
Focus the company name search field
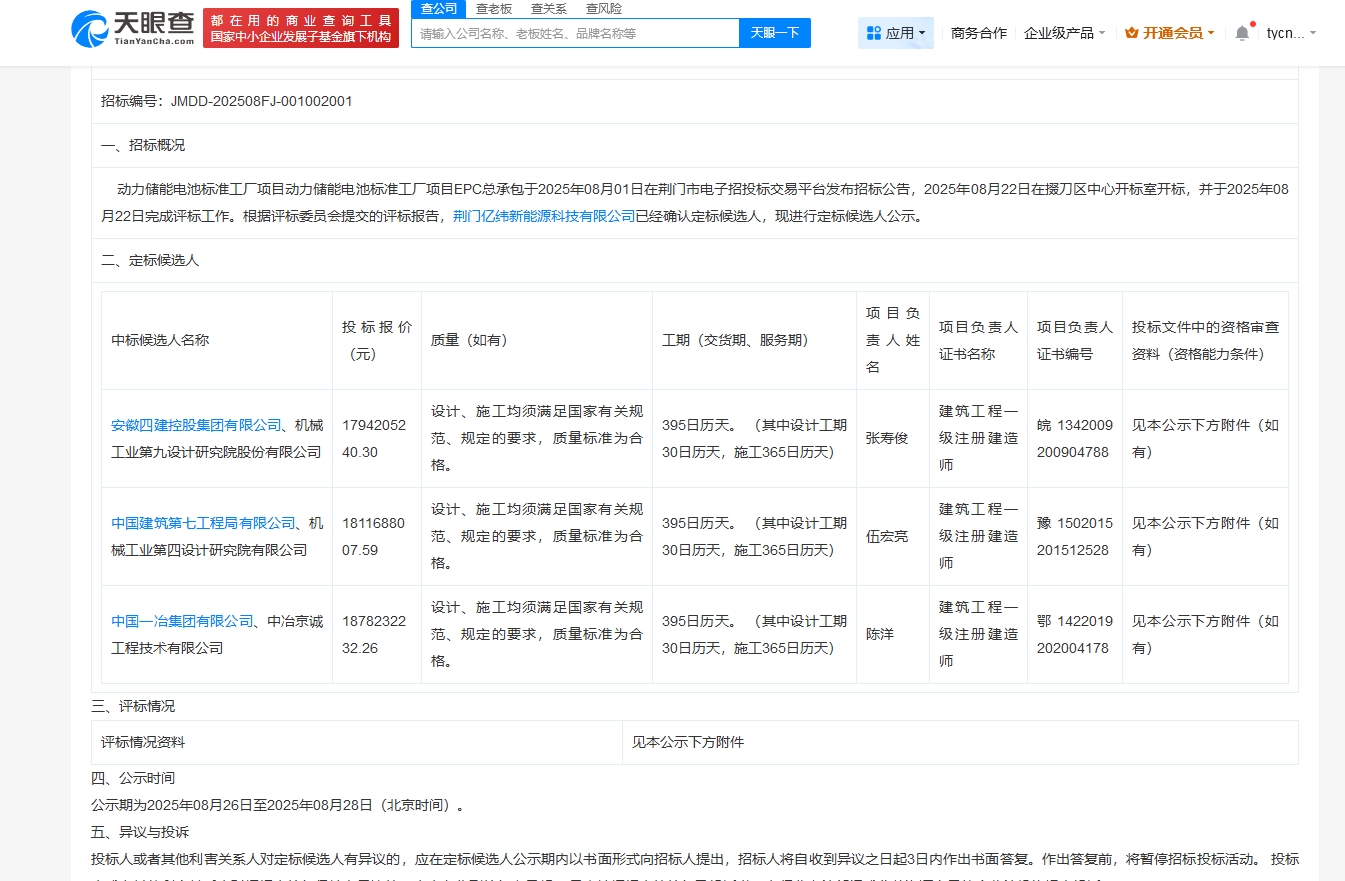click(x=575, y=33)
